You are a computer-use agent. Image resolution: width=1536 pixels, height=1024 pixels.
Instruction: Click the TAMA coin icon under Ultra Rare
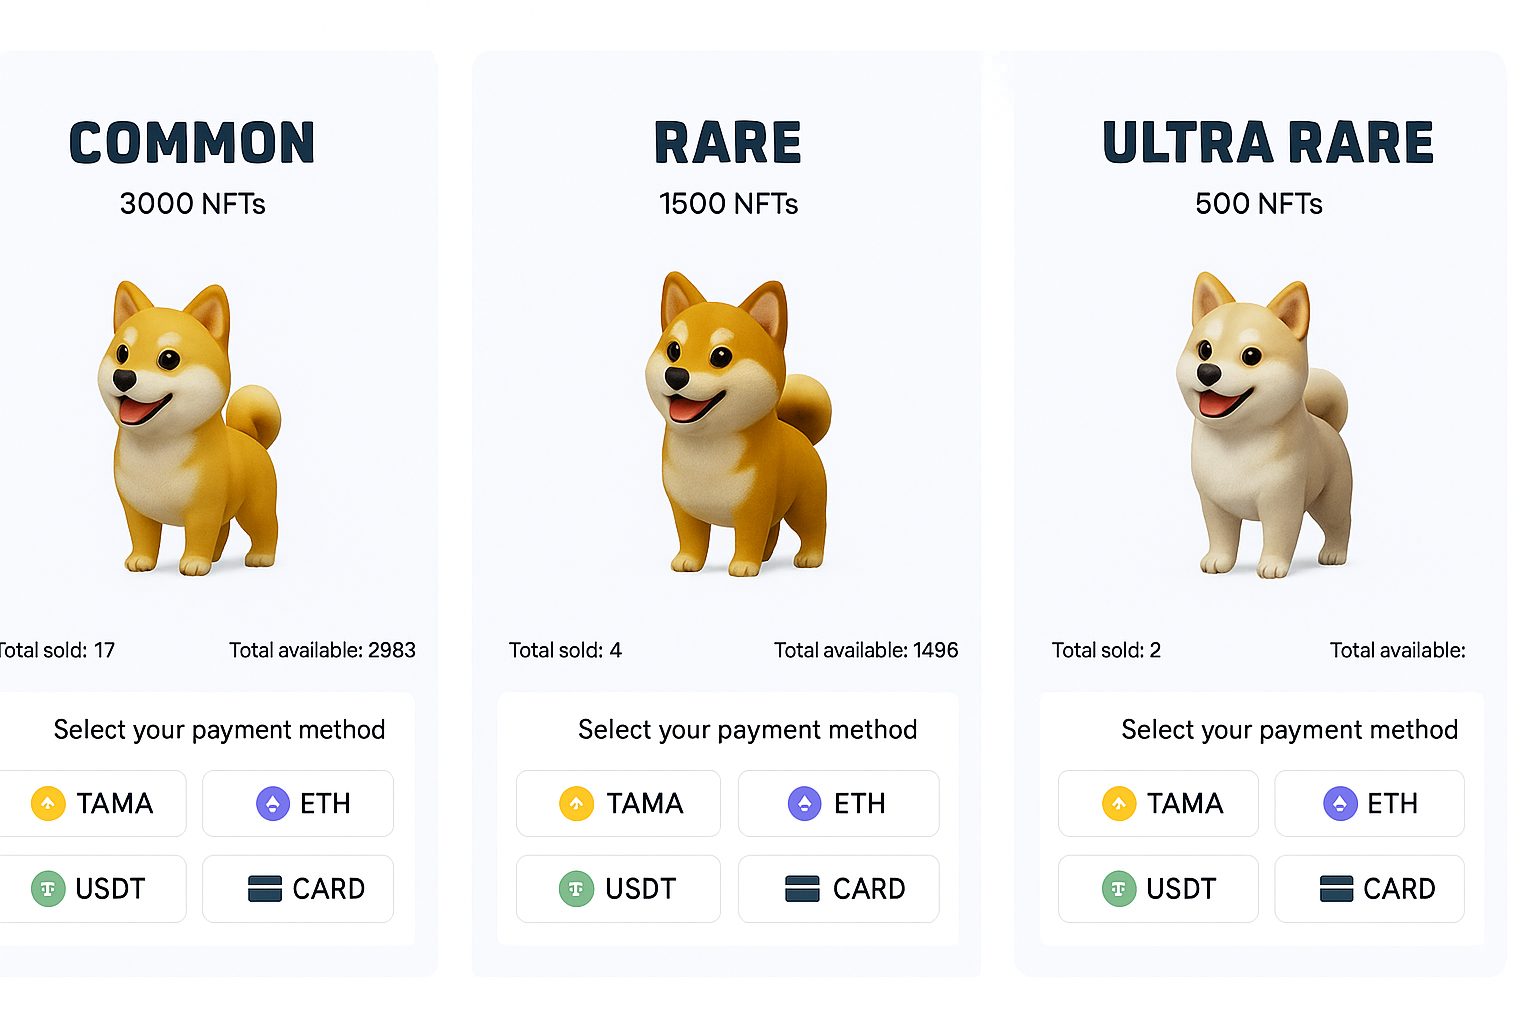[1119, 803]
